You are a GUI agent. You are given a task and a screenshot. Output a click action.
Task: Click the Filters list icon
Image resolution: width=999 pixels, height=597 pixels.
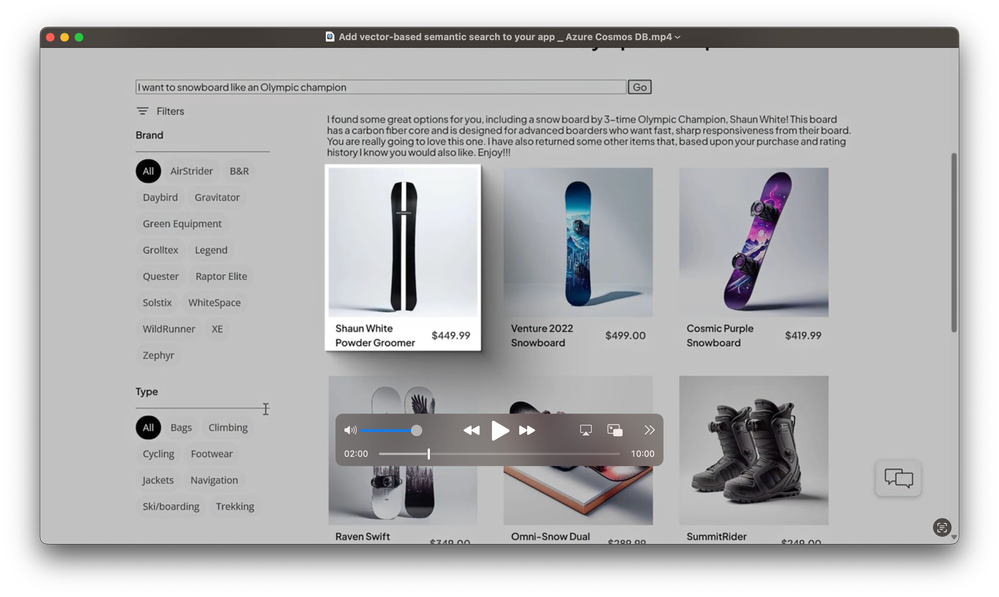[142, 111]
